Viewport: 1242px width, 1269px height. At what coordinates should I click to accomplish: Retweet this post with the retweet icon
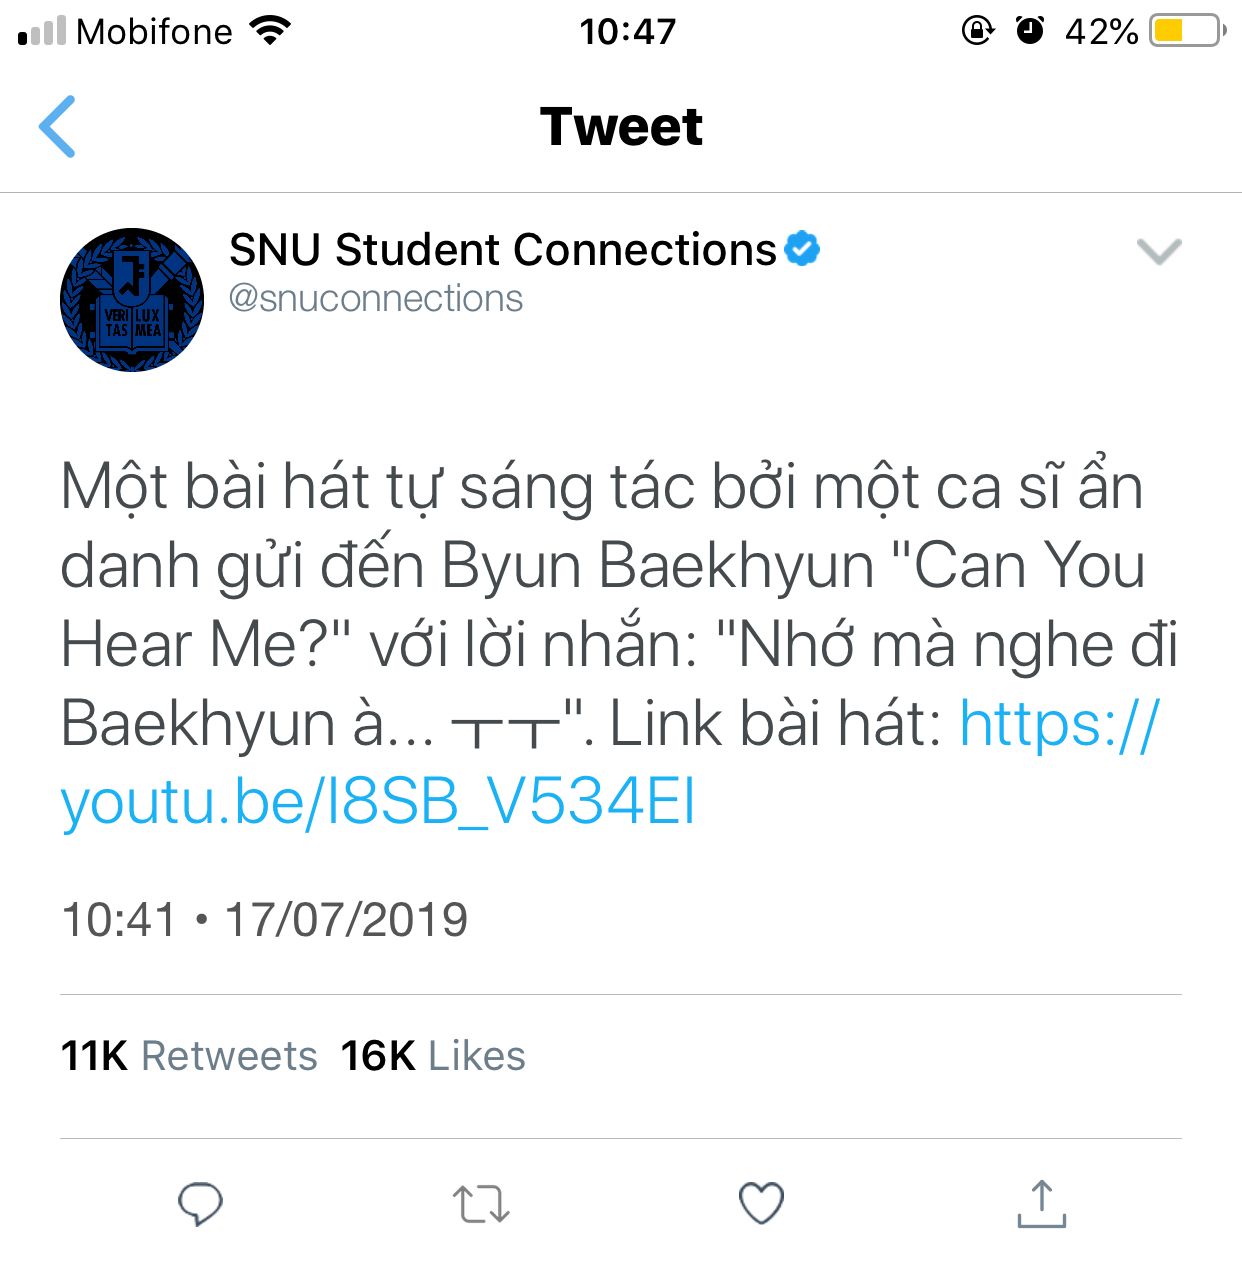click(481, 1204)
